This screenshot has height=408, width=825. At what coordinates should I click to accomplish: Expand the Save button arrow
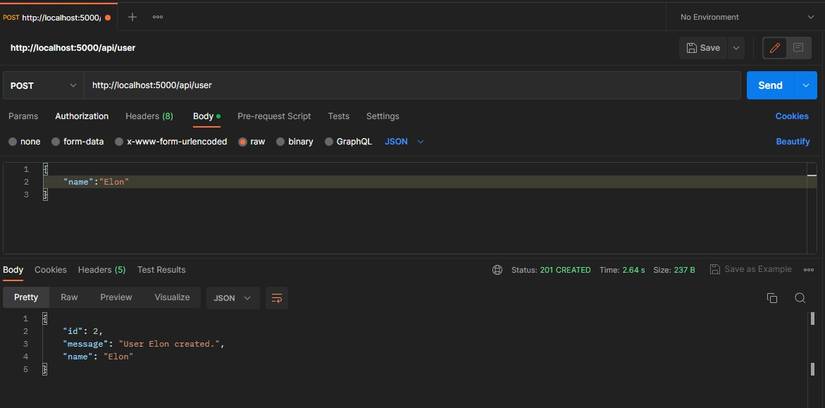(x=736, y=48)
